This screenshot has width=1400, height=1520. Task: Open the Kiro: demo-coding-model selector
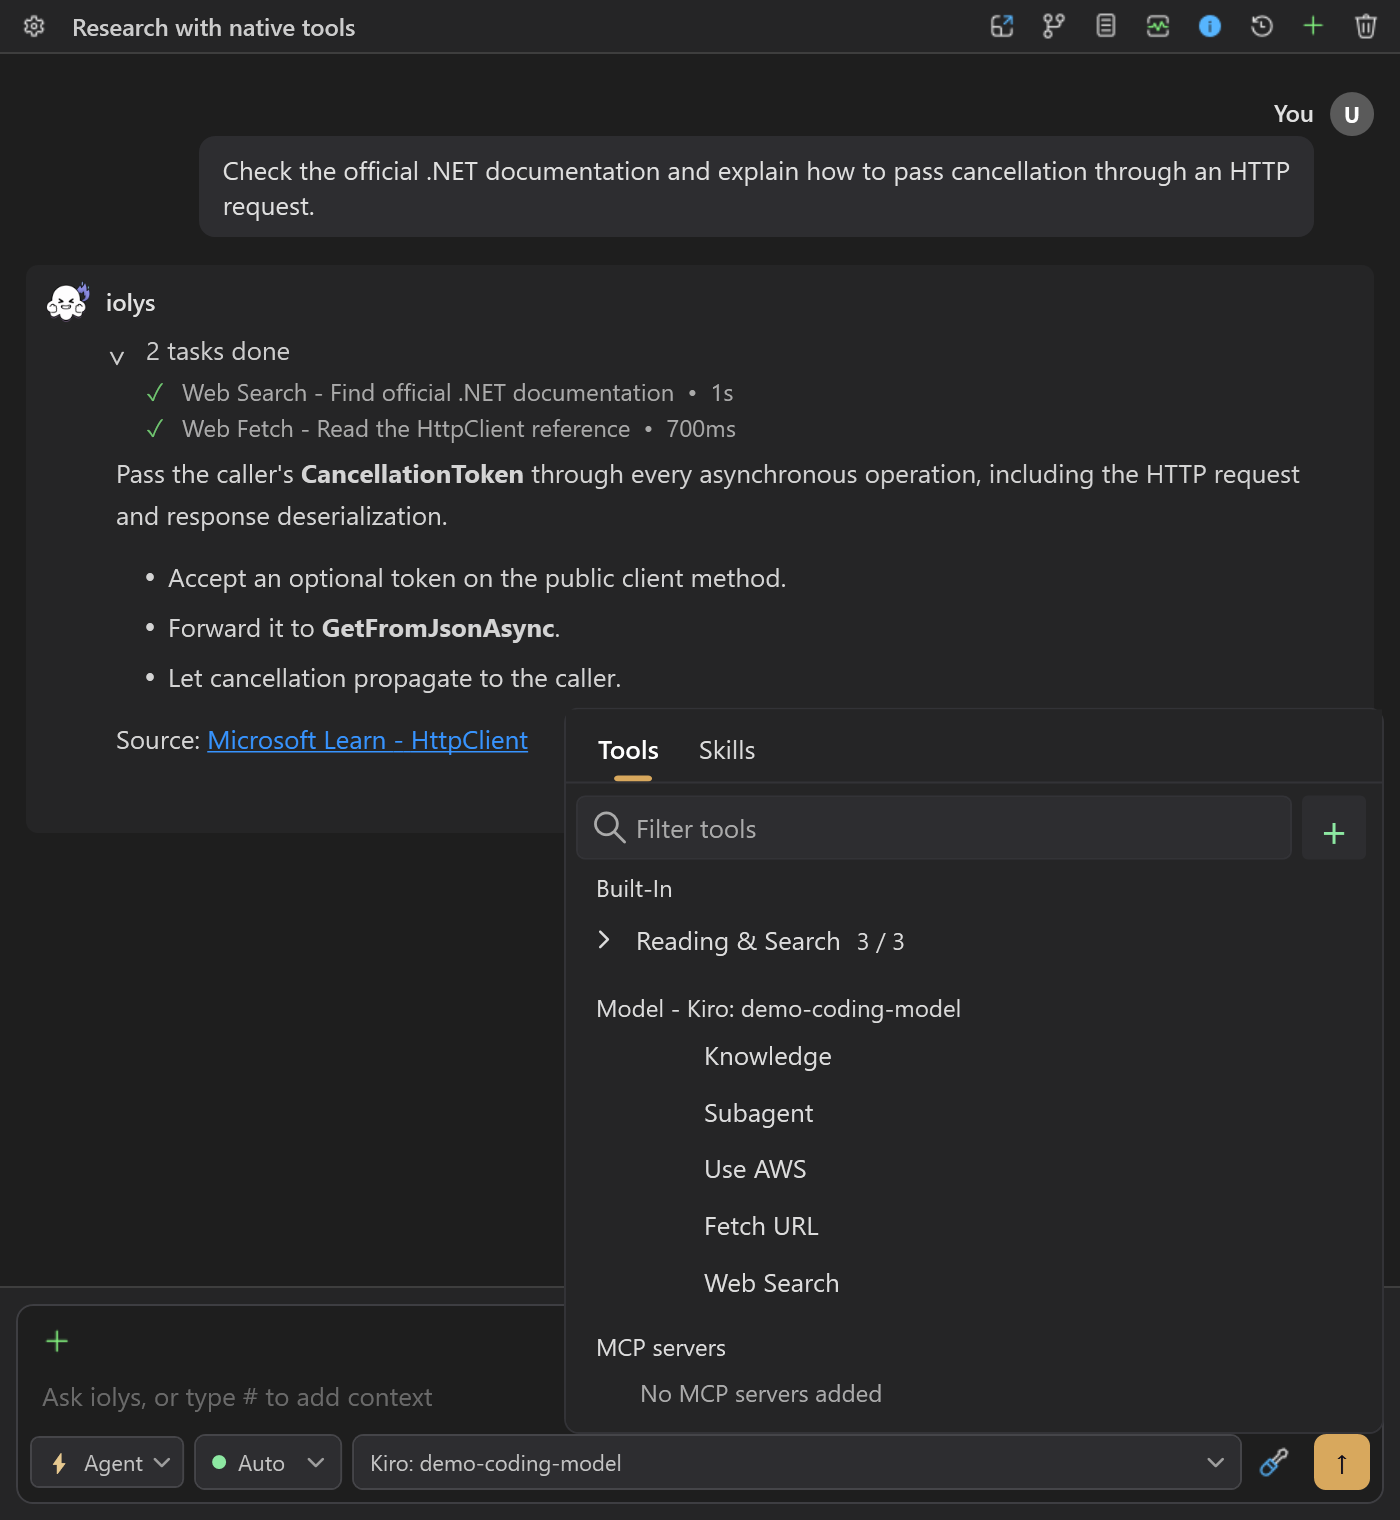[x=797, y=1463]
